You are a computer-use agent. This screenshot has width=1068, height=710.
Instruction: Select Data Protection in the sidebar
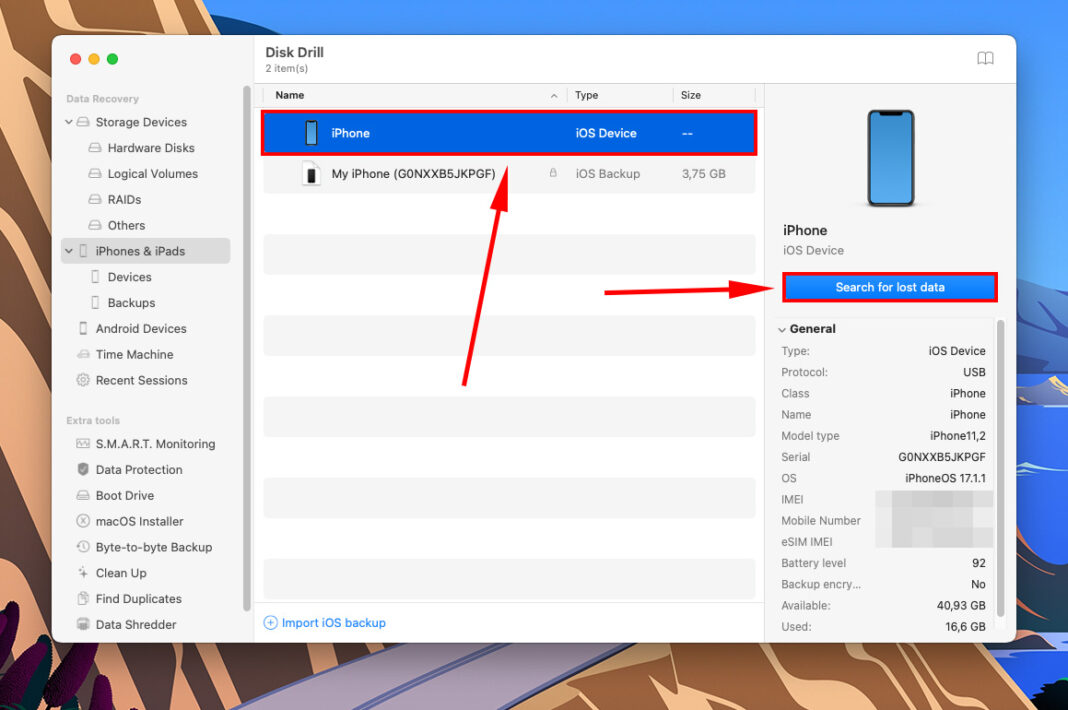tap(137, 469)
